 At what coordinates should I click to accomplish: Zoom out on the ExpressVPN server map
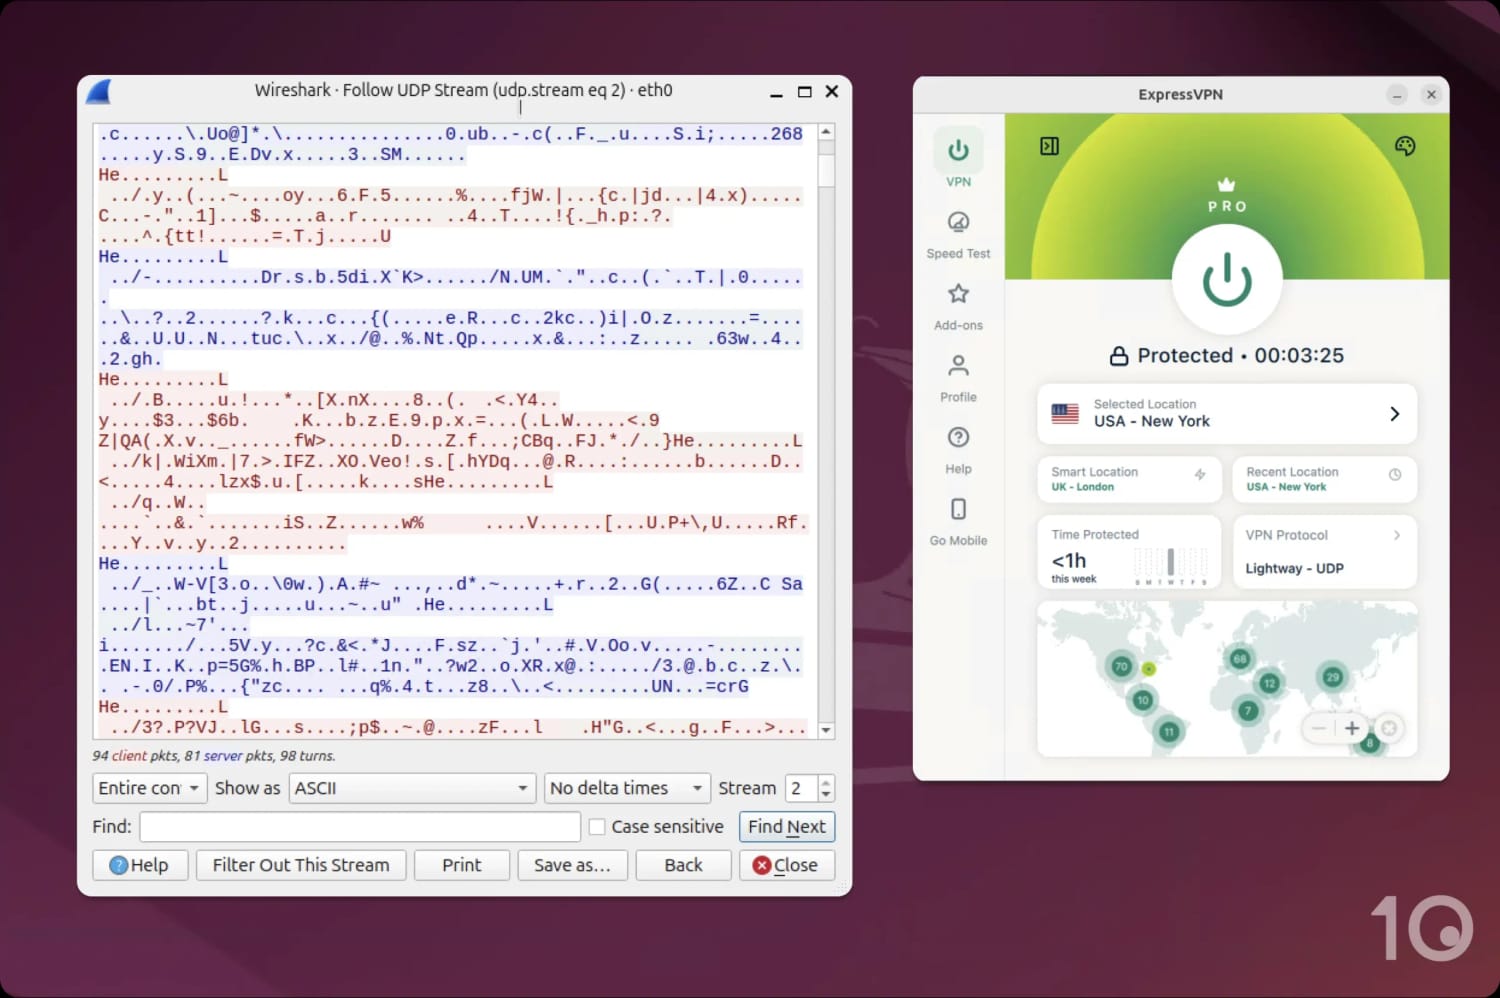(1319, 728)
